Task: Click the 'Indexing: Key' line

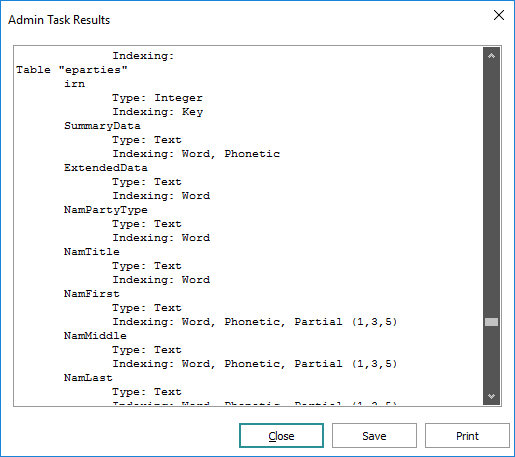Action: click(x=158, y=112)
